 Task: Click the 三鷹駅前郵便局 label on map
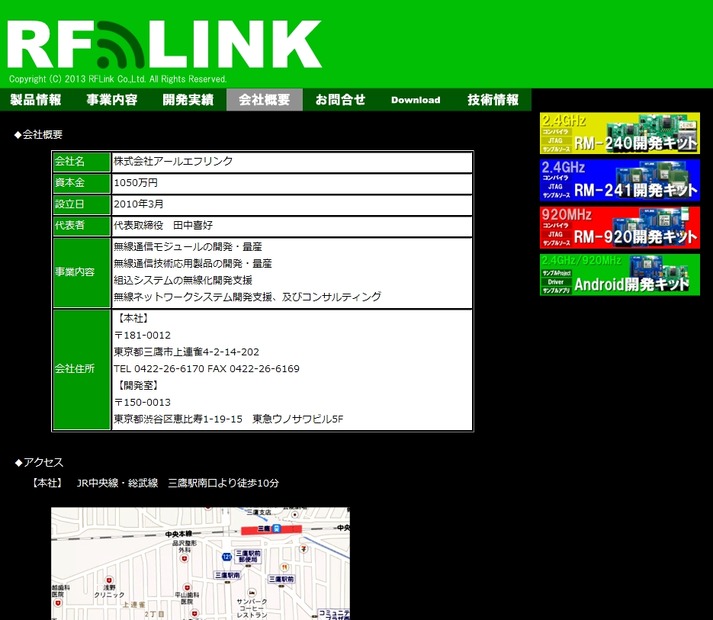tap(247, 556)
